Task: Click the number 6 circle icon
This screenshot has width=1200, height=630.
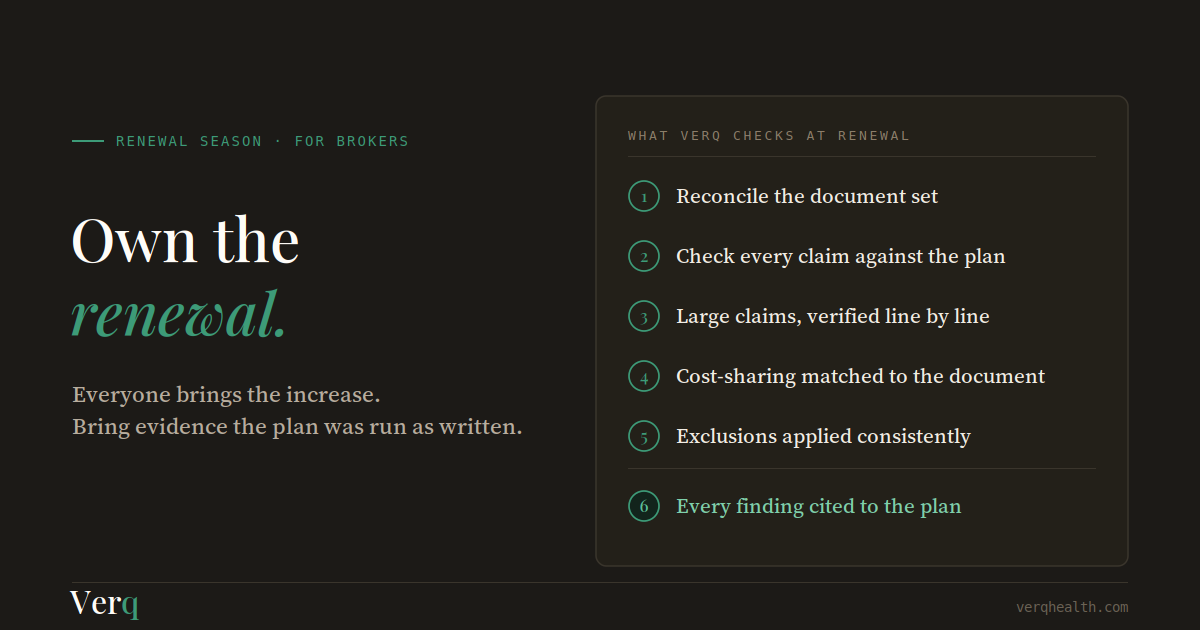Action: coord(644,506)
